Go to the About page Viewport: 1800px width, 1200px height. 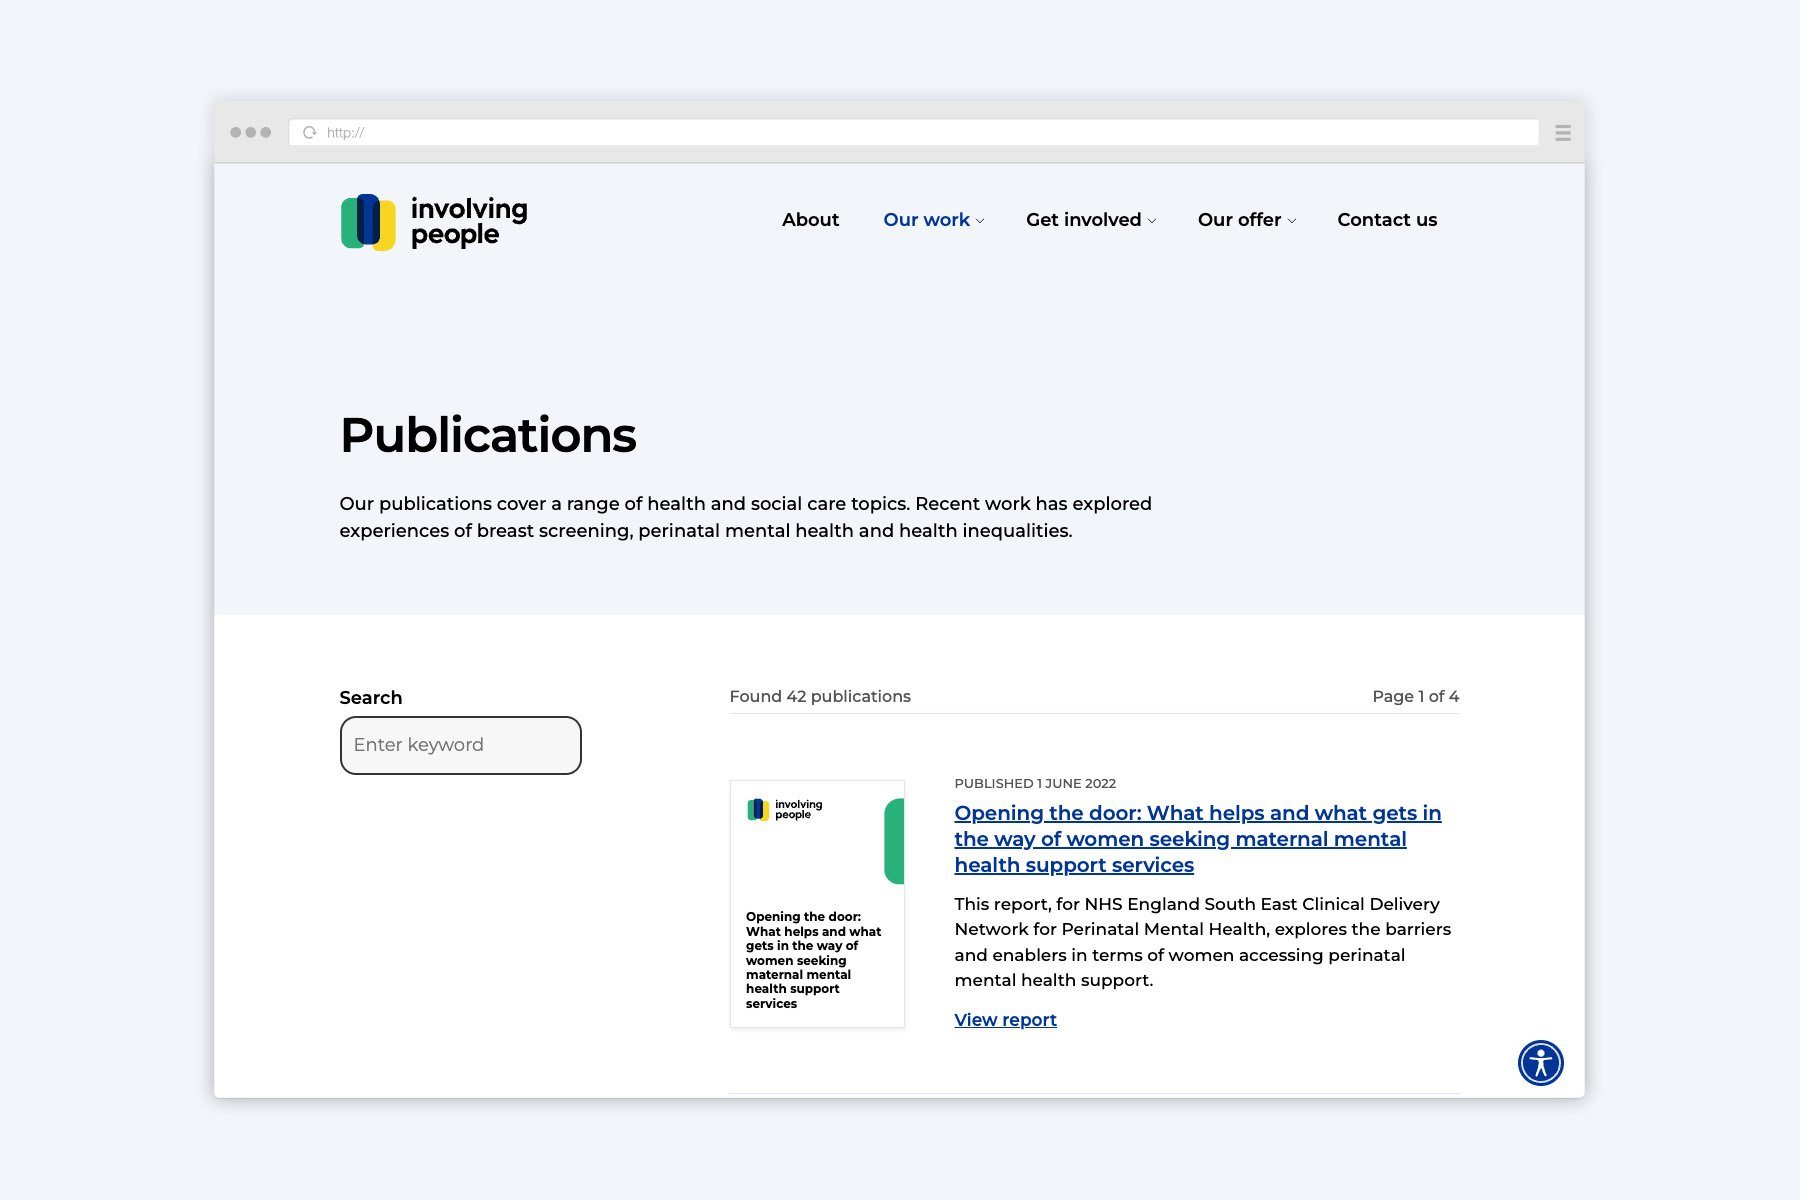point(810,220)
